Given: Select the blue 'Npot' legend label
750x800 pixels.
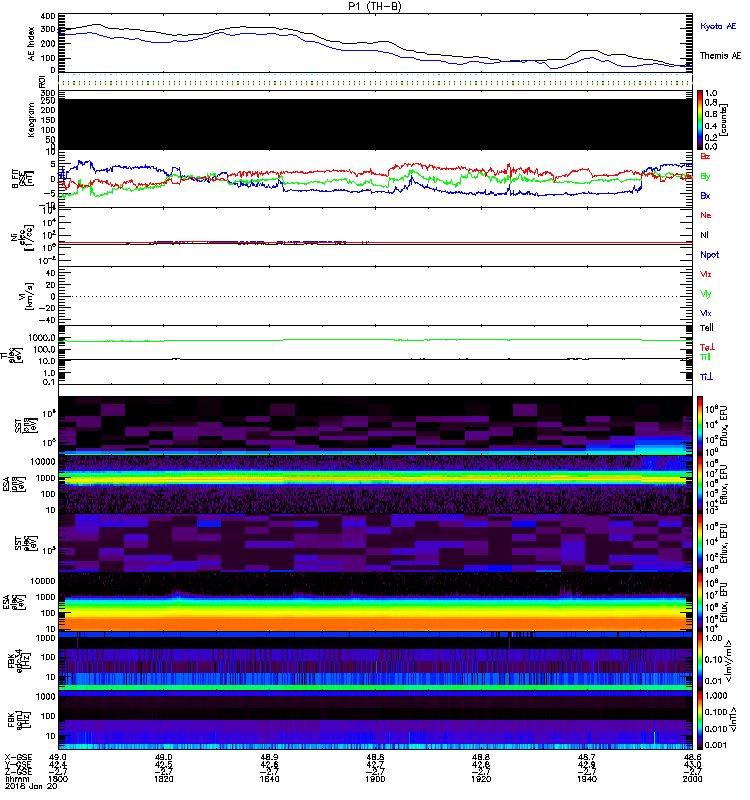Looking at the screenshot, I should coord(710,255).
